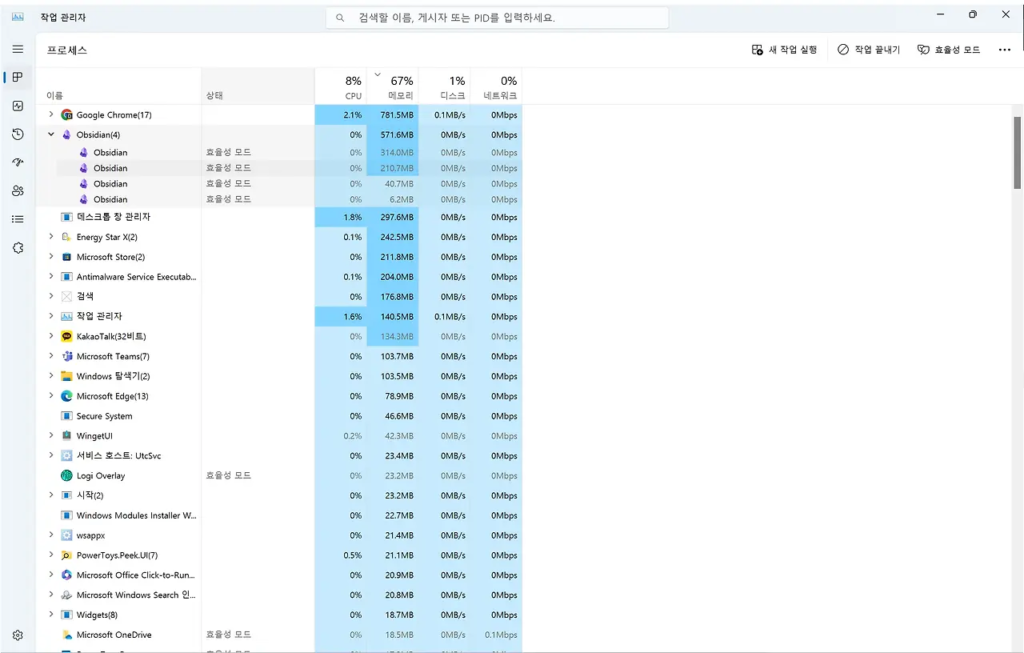The width and height of the screenshot is (1024, 653).
Task: Click the Energy Star X process icon
Action: pyautogui.click(x=67, y=237)
